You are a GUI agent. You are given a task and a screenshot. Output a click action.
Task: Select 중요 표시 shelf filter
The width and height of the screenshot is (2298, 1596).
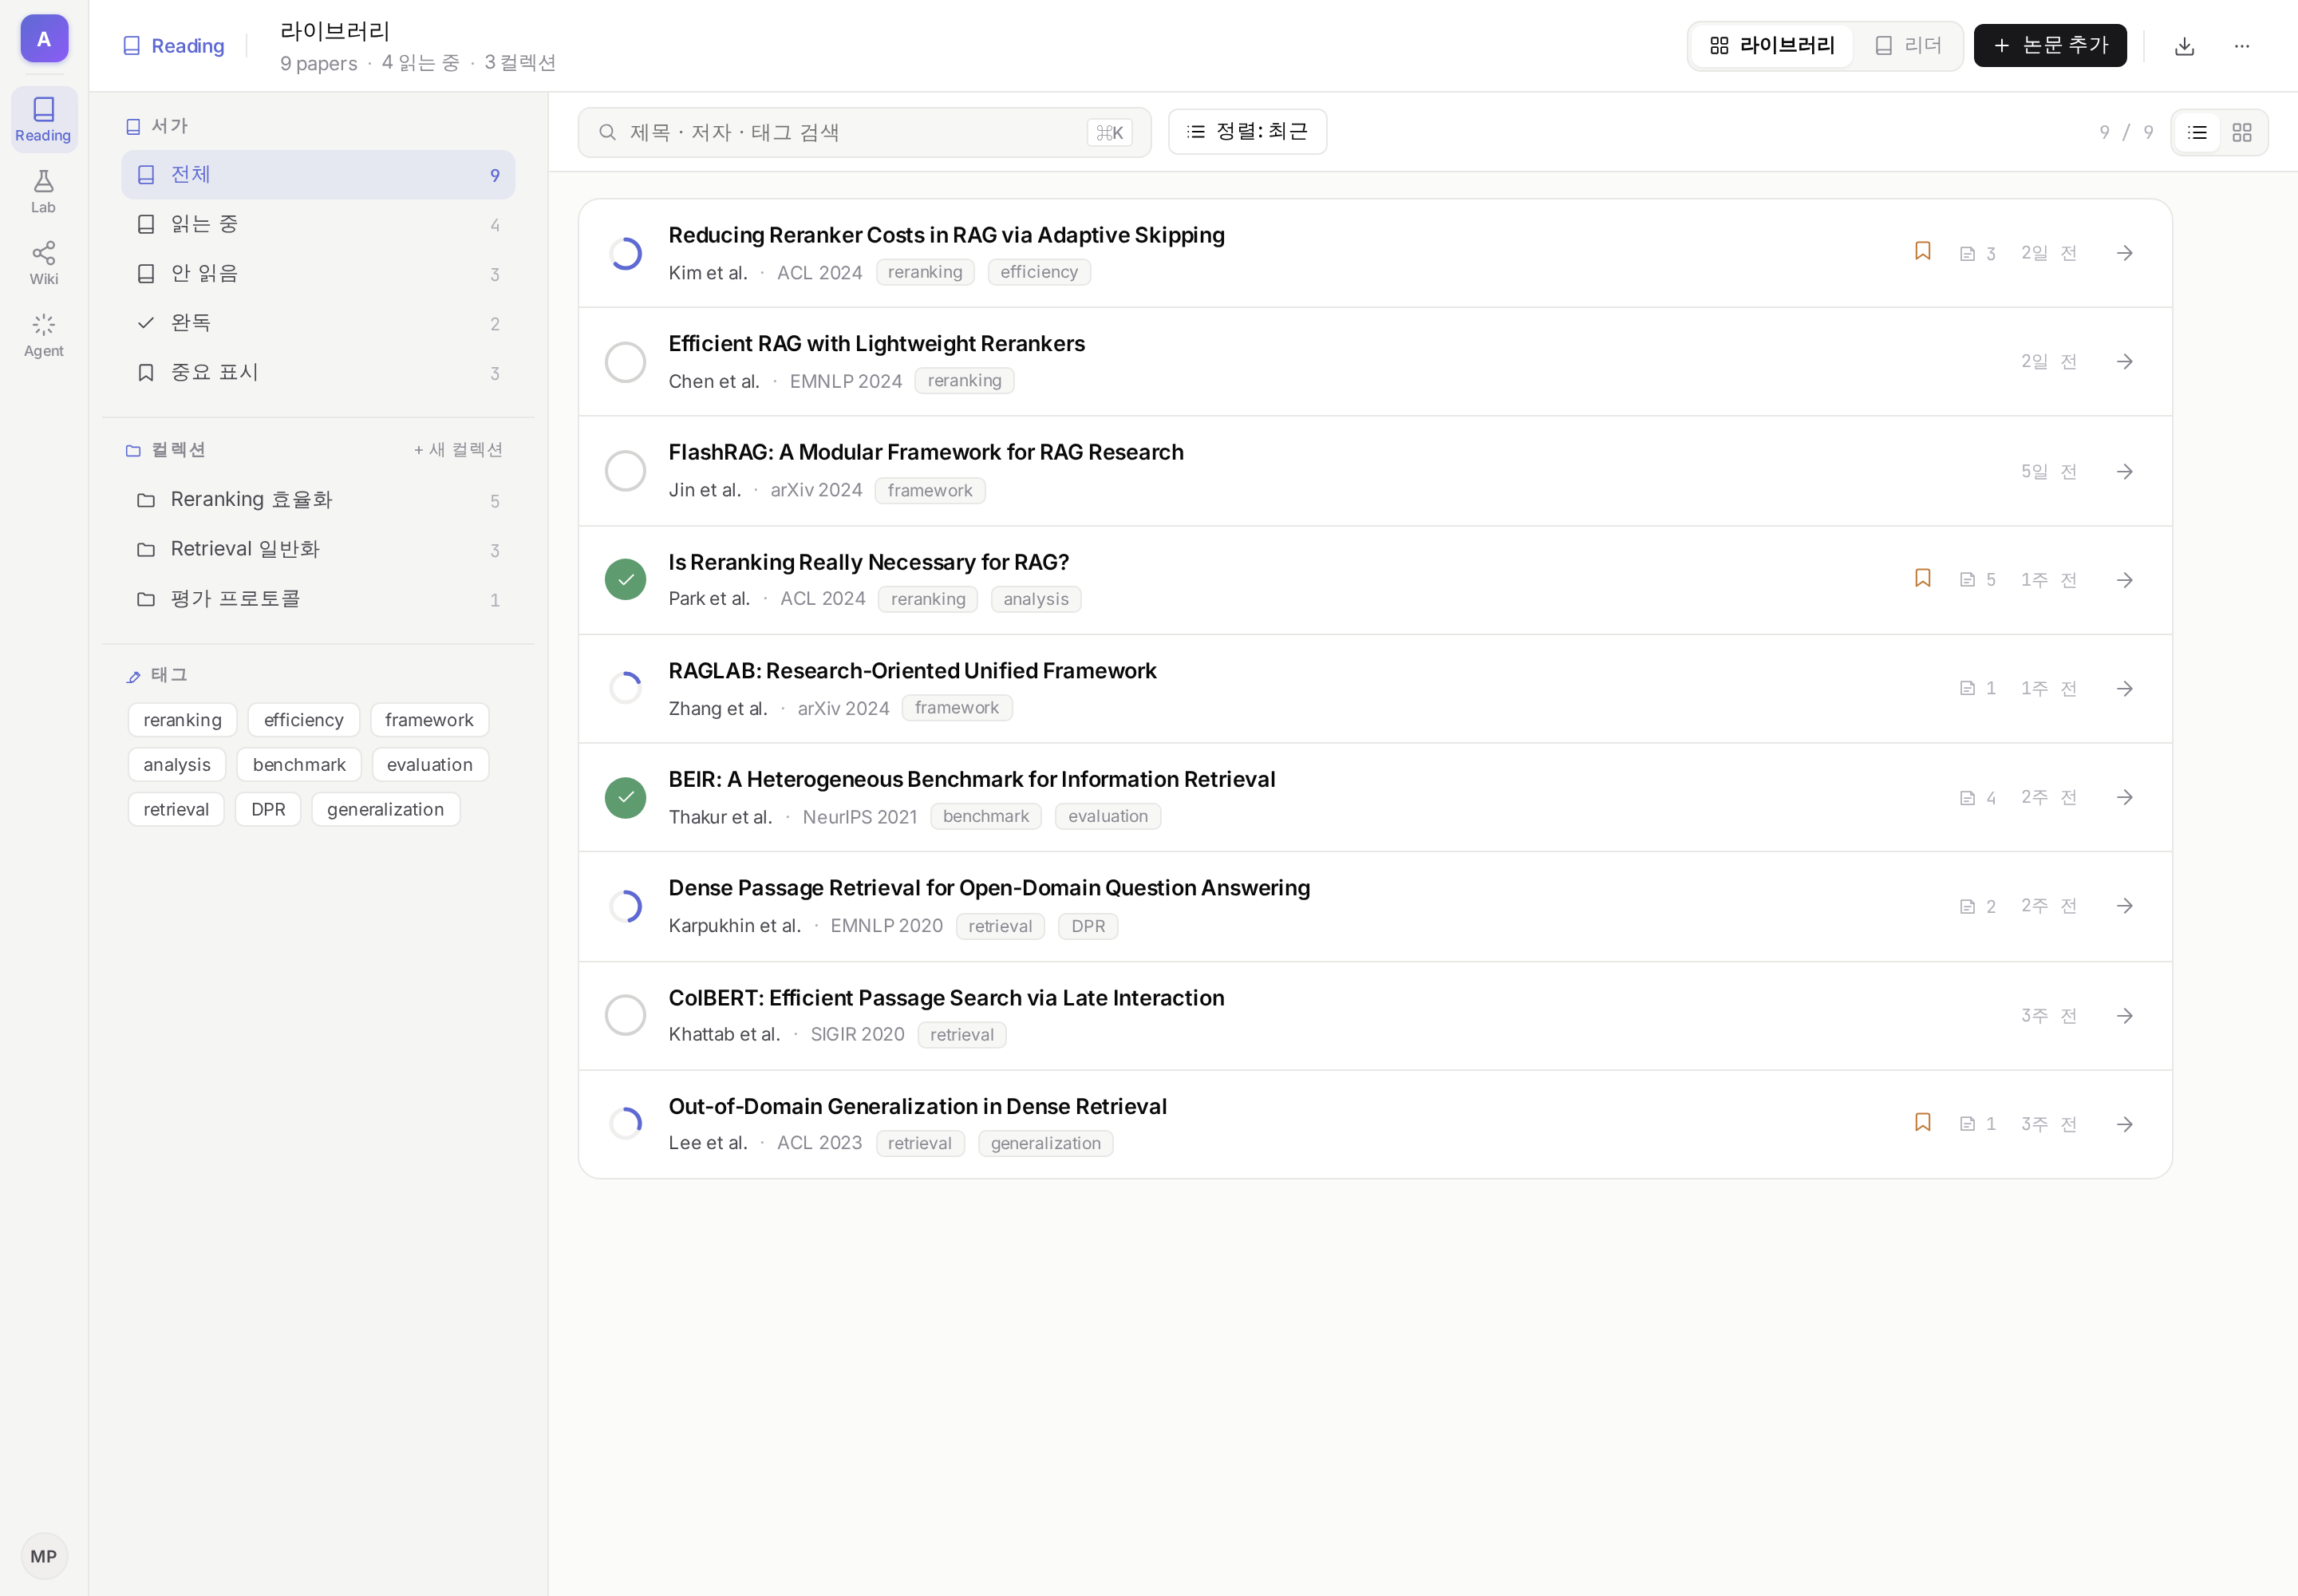[x=318, y=372]
